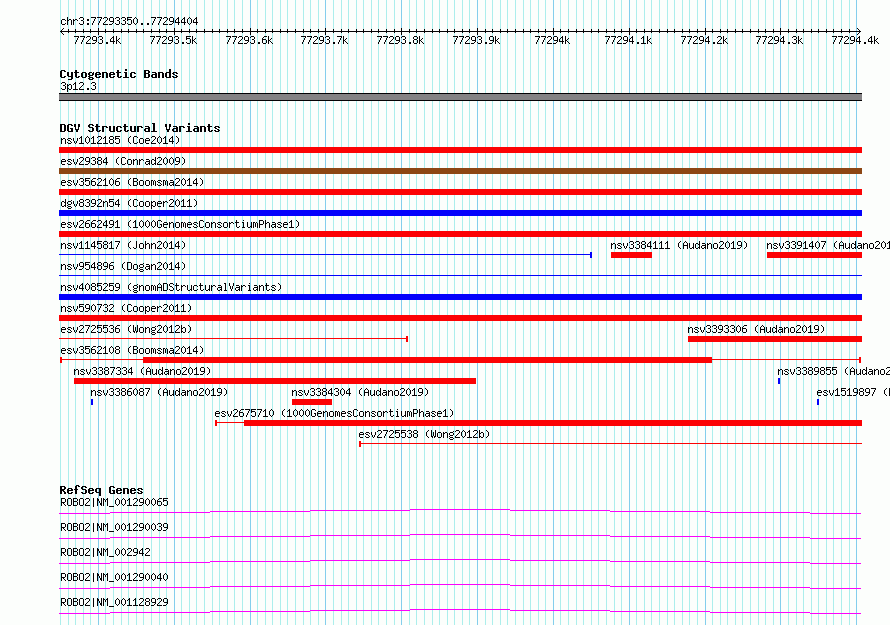Select the nsv3387334 (Audano2019) label
Screen dimensions: 890x625
[142, 371]
